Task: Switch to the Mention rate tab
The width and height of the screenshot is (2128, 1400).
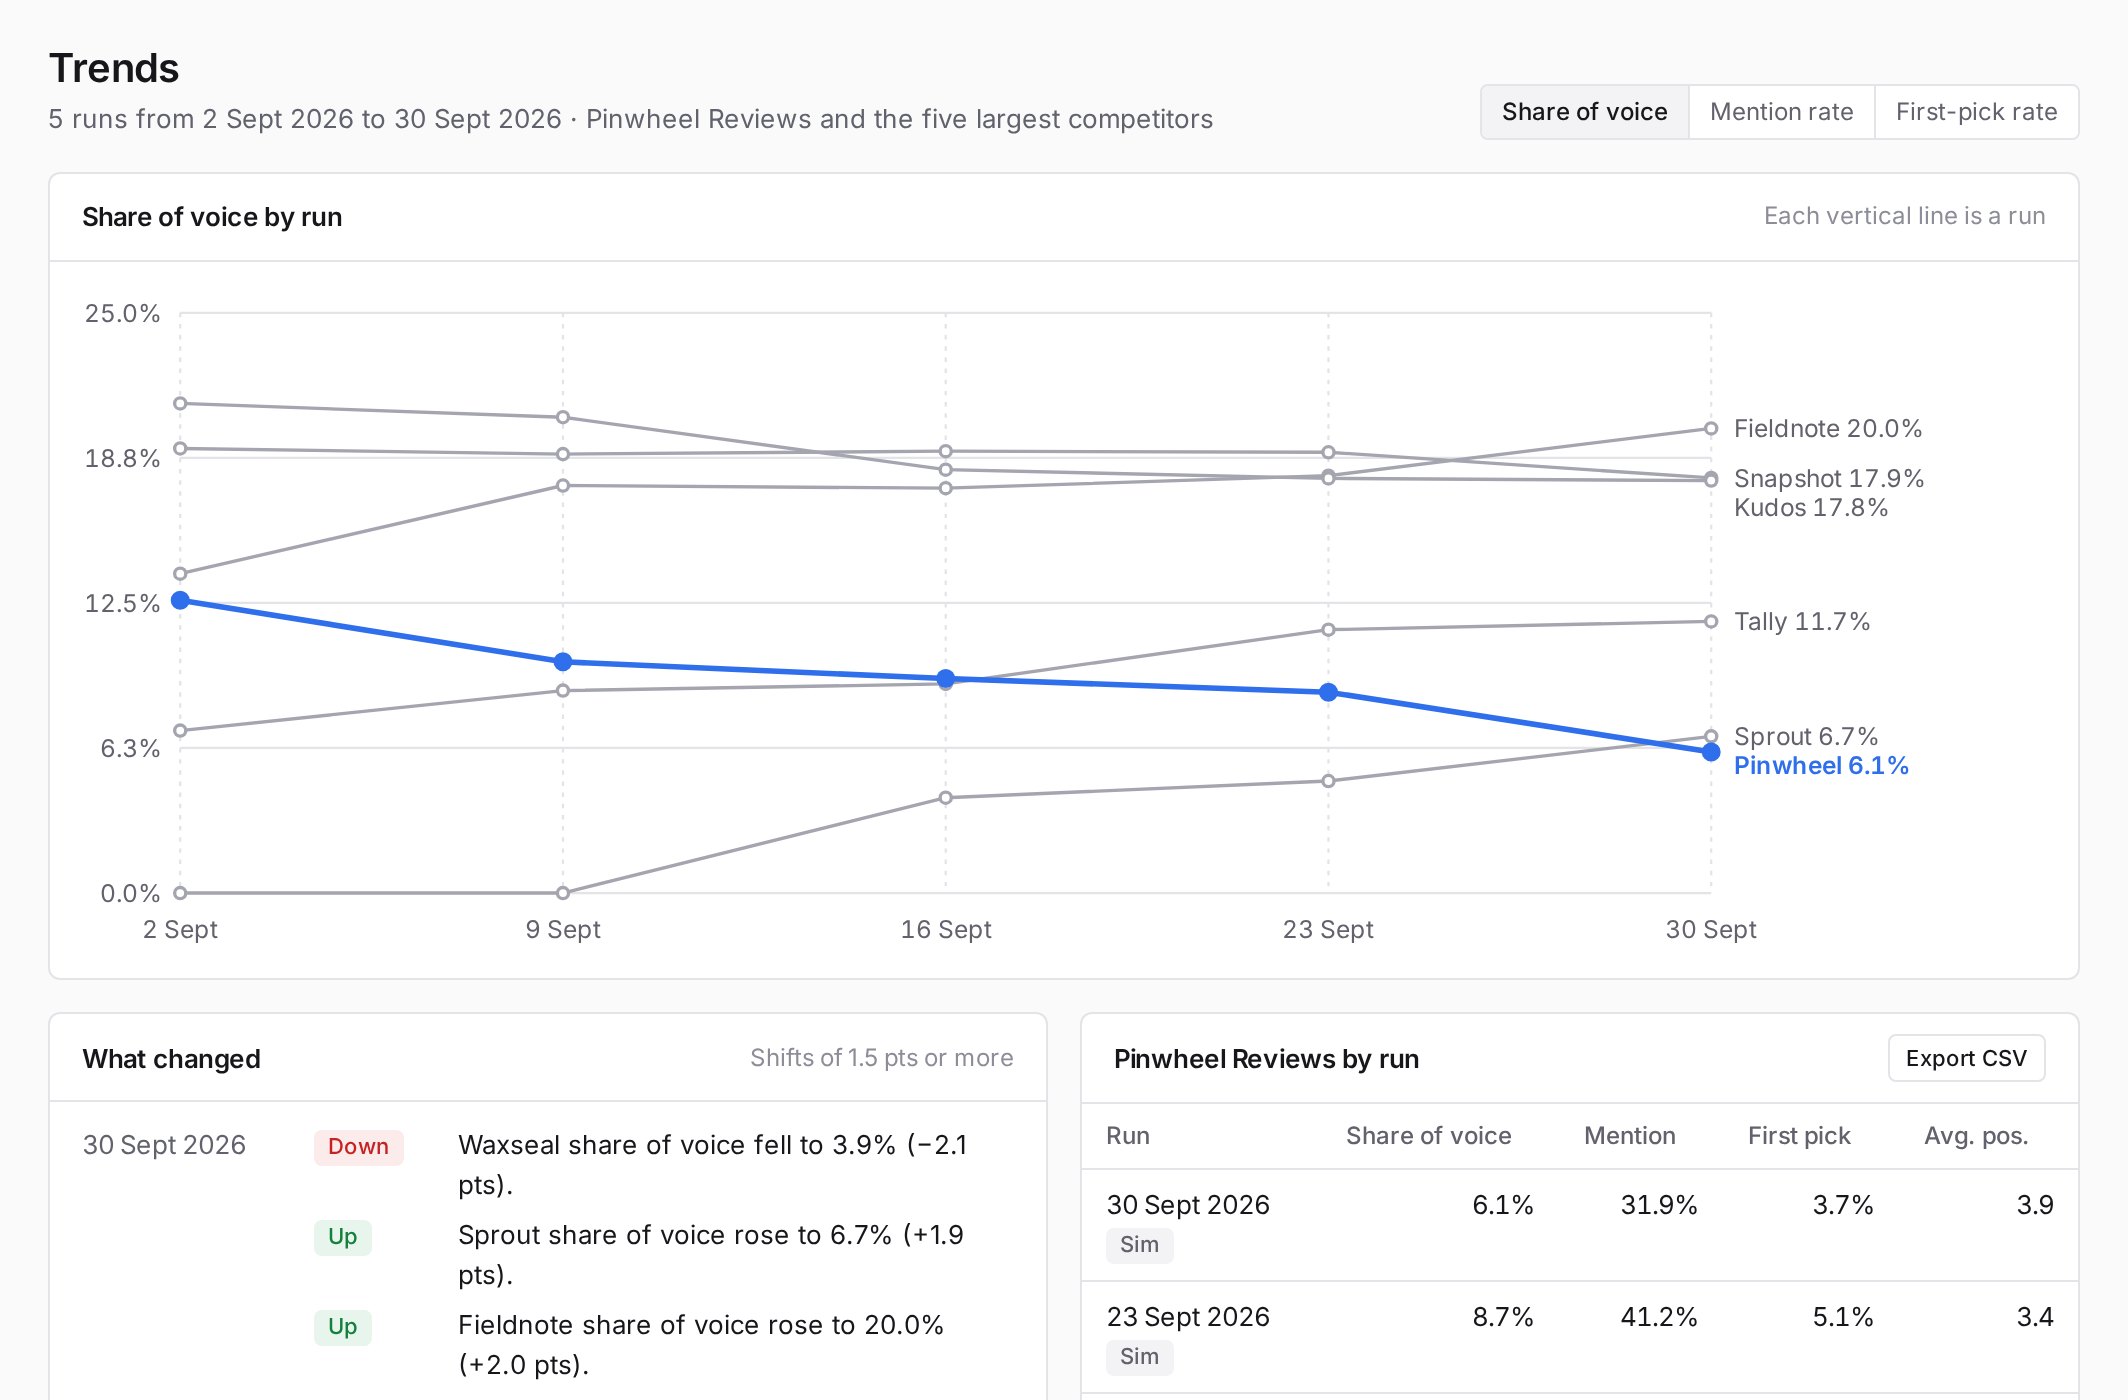Action: click(x=1781, y=112)
